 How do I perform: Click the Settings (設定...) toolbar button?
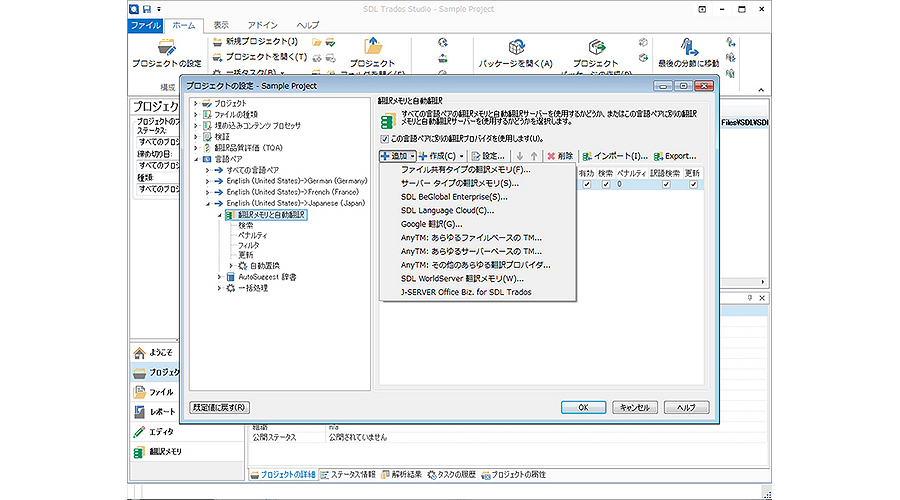(x=488, y=156)
